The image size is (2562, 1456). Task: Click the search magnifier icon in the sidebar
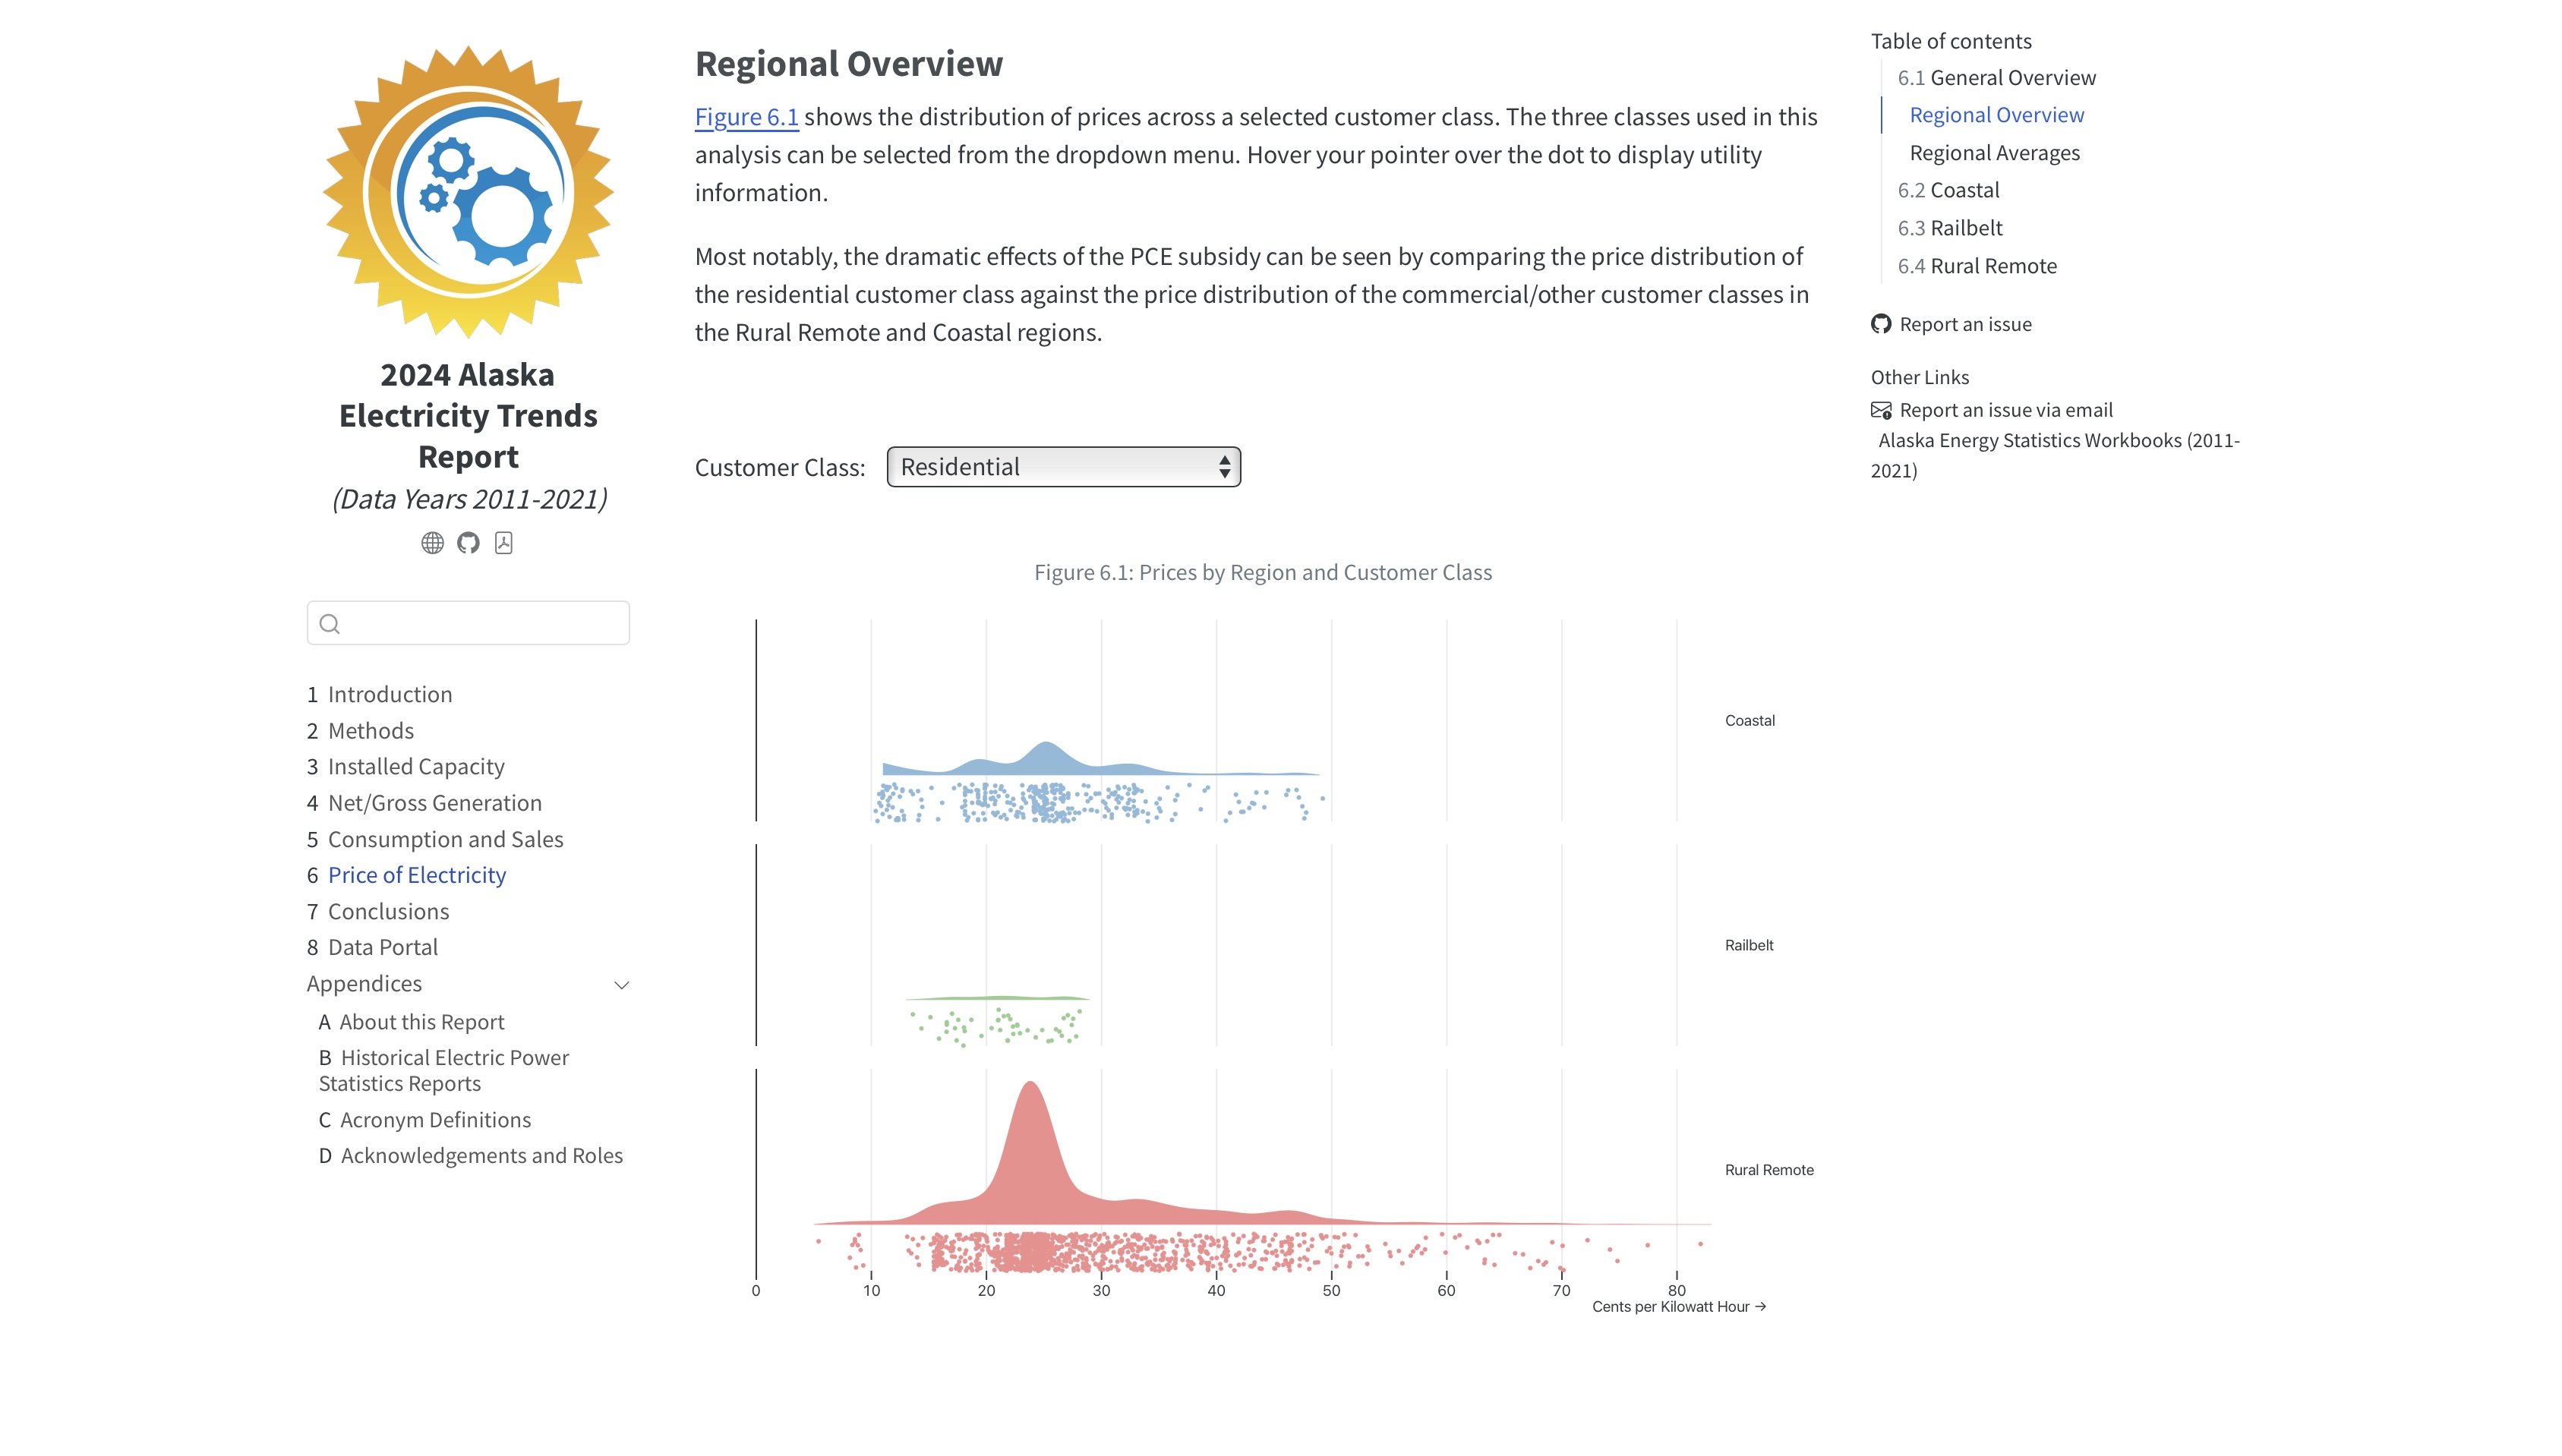330,624
